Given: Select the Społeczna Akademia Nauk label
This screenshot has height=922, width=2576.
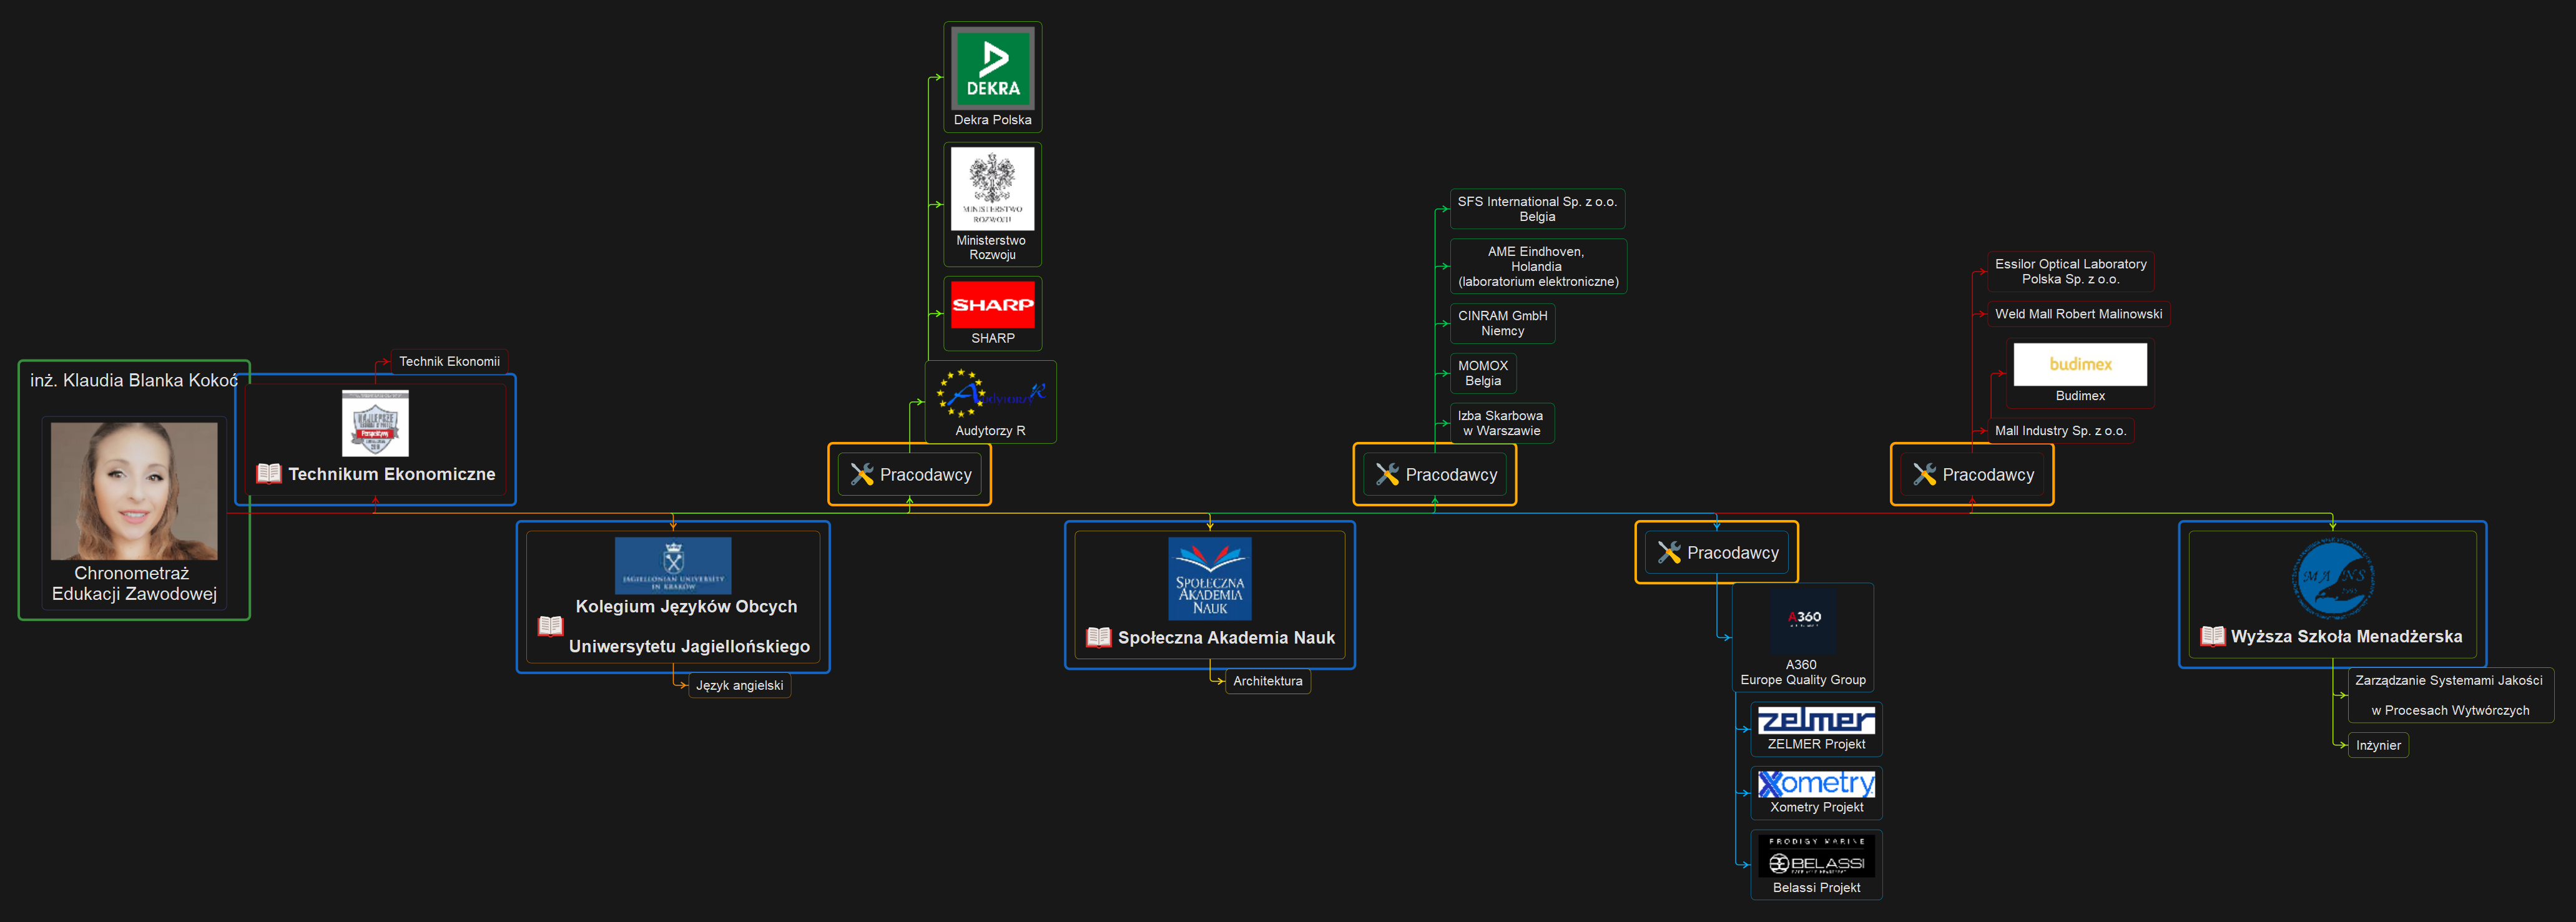Looking at the screenshot, I should (1226, 638).
